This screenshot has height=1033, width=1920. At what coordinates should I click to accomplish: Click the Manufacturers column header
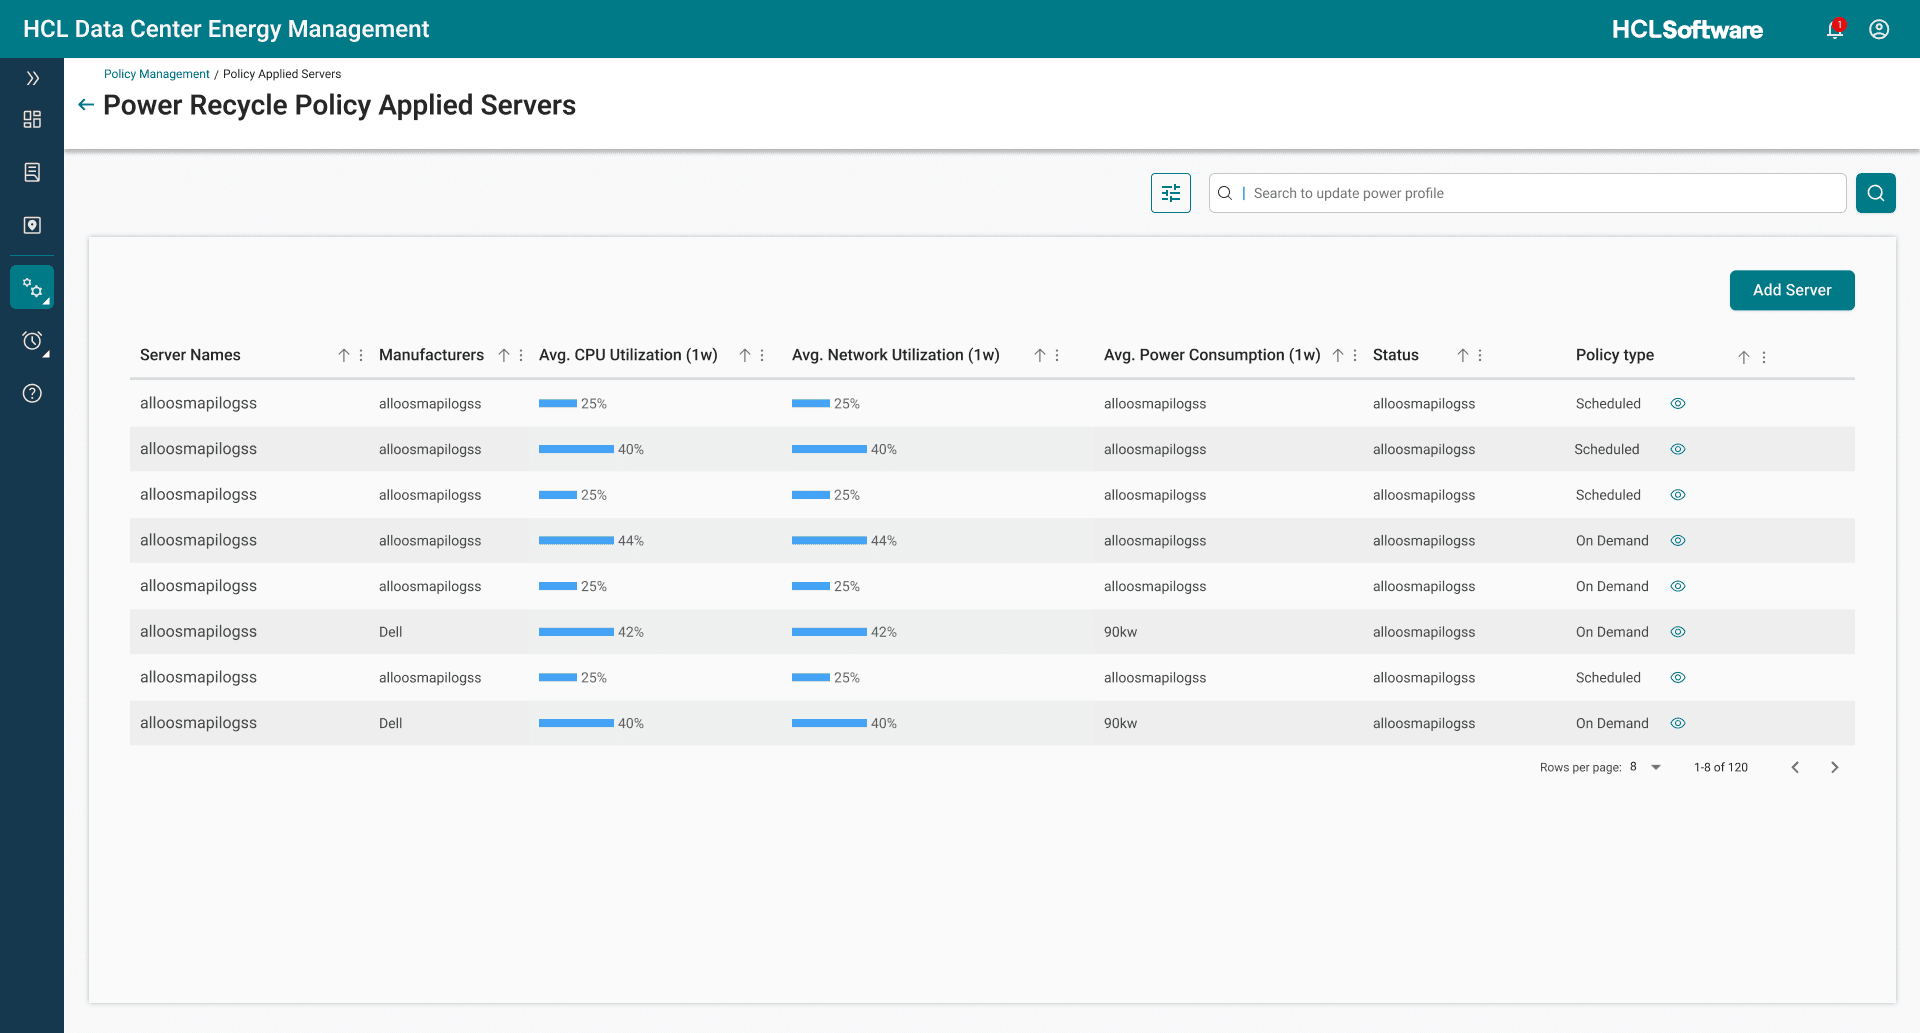pos(431,355)
